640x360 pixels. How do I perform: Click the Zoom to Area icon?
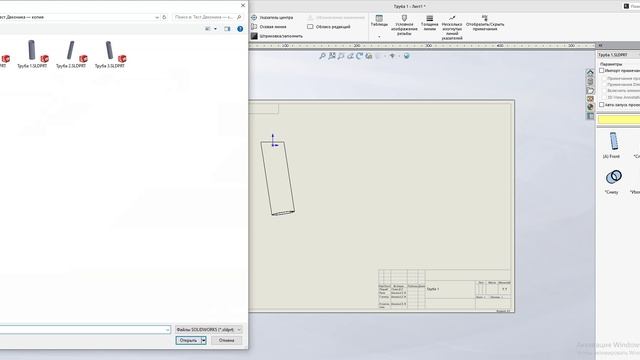[332, 56]
